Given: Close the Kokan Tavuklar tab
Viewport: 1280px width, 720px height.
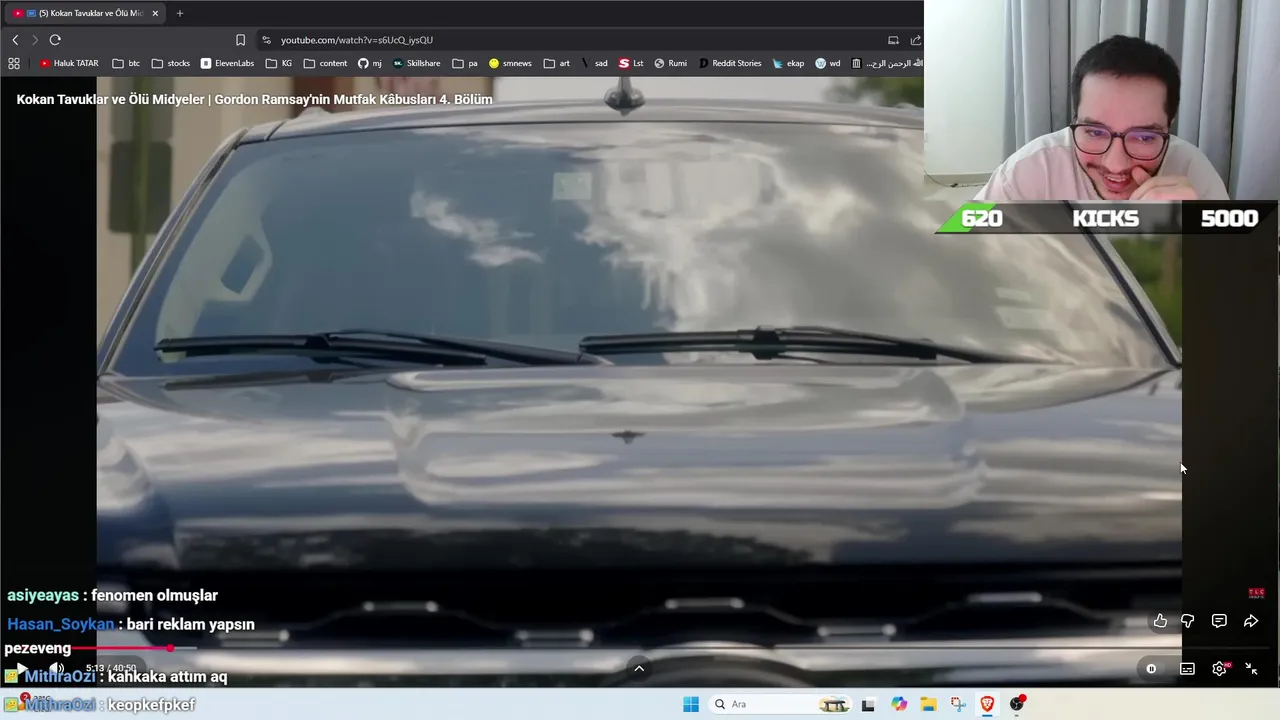Looking at the screenshot, I should 155,13.
